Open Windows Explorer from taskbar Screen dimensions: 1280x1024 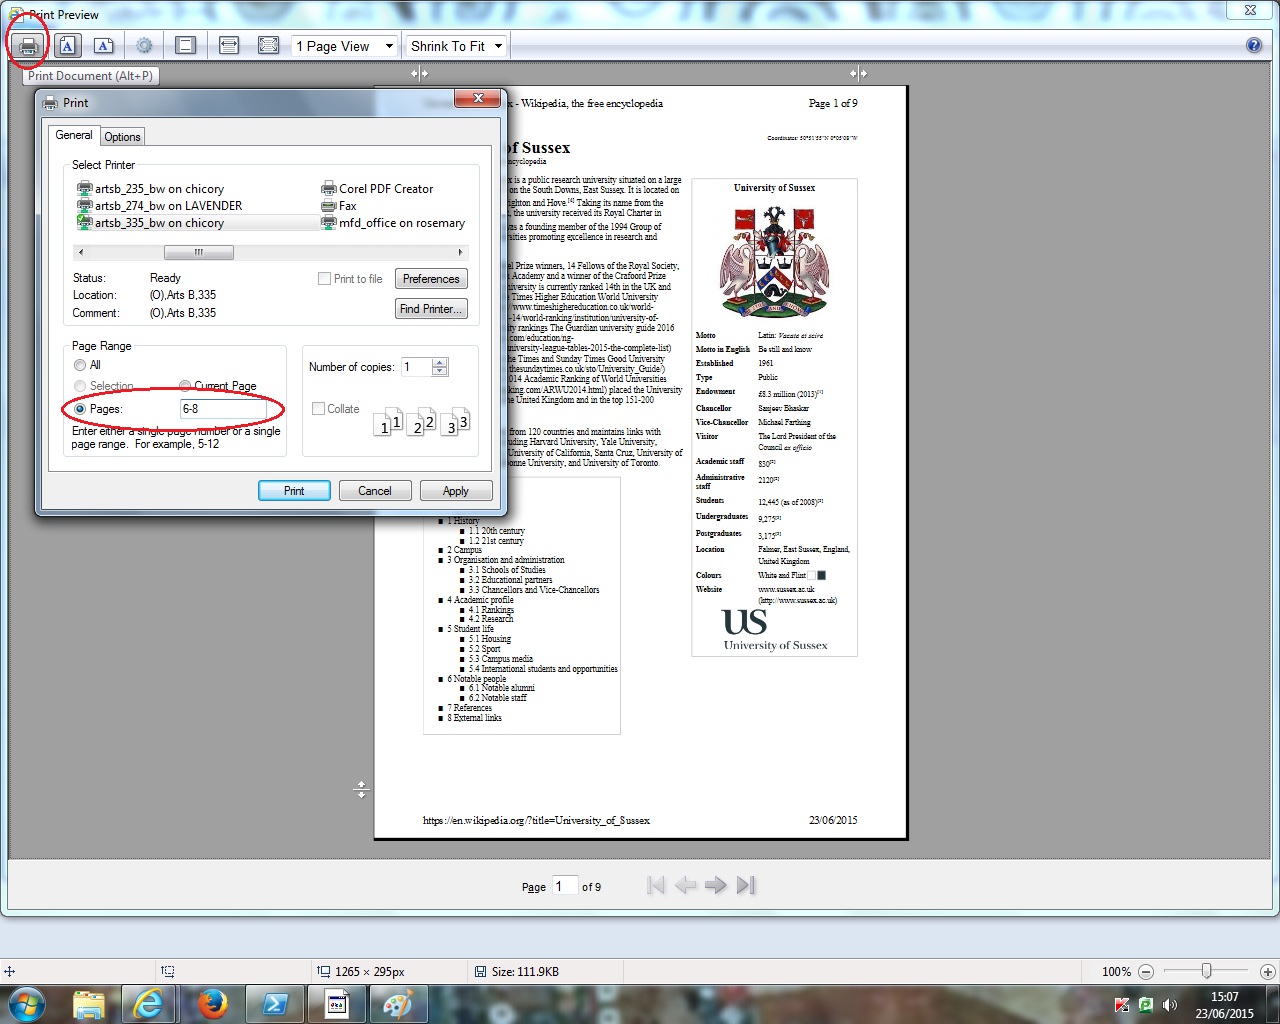click(89, 1004)
